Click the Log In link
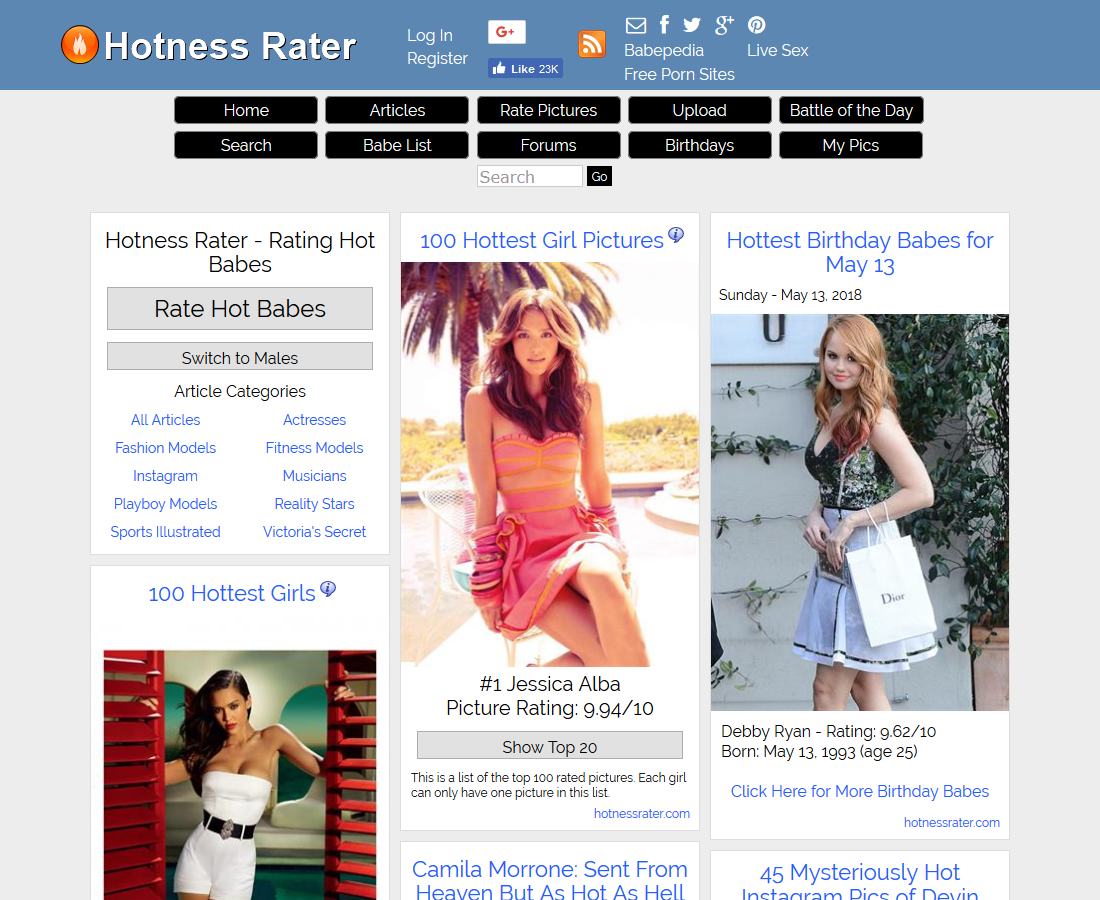1100x900 pixels. point(429,35)
